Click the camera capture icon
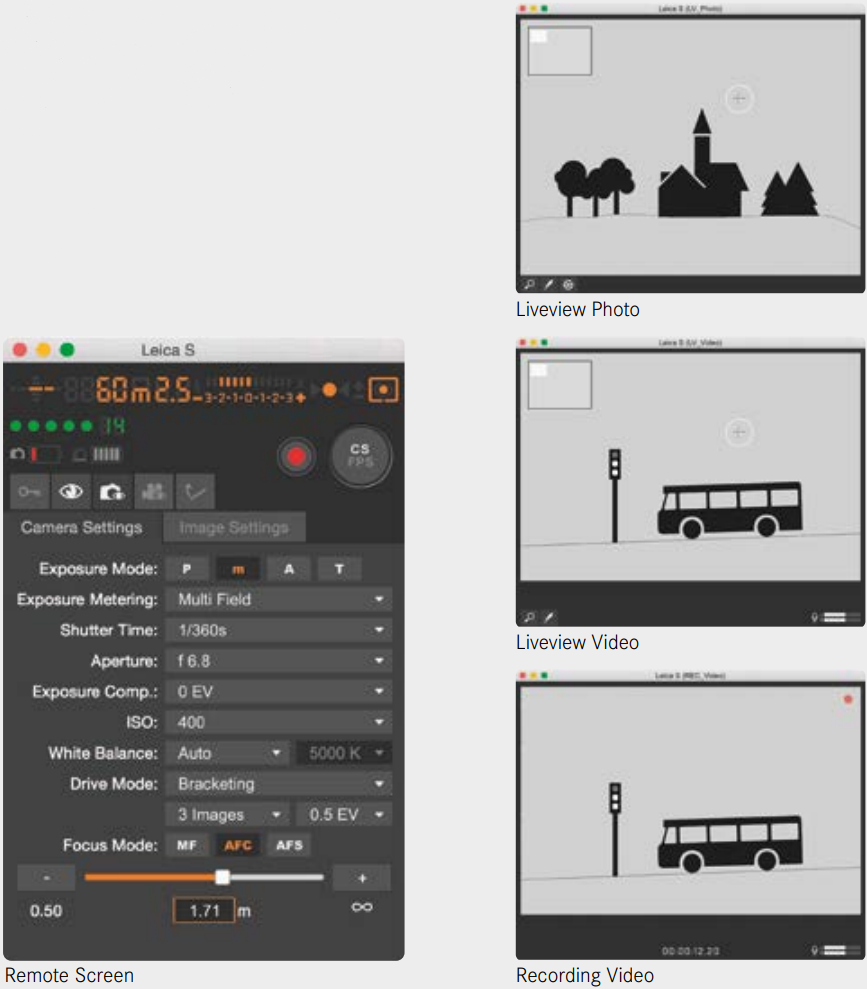 (112, 491)
